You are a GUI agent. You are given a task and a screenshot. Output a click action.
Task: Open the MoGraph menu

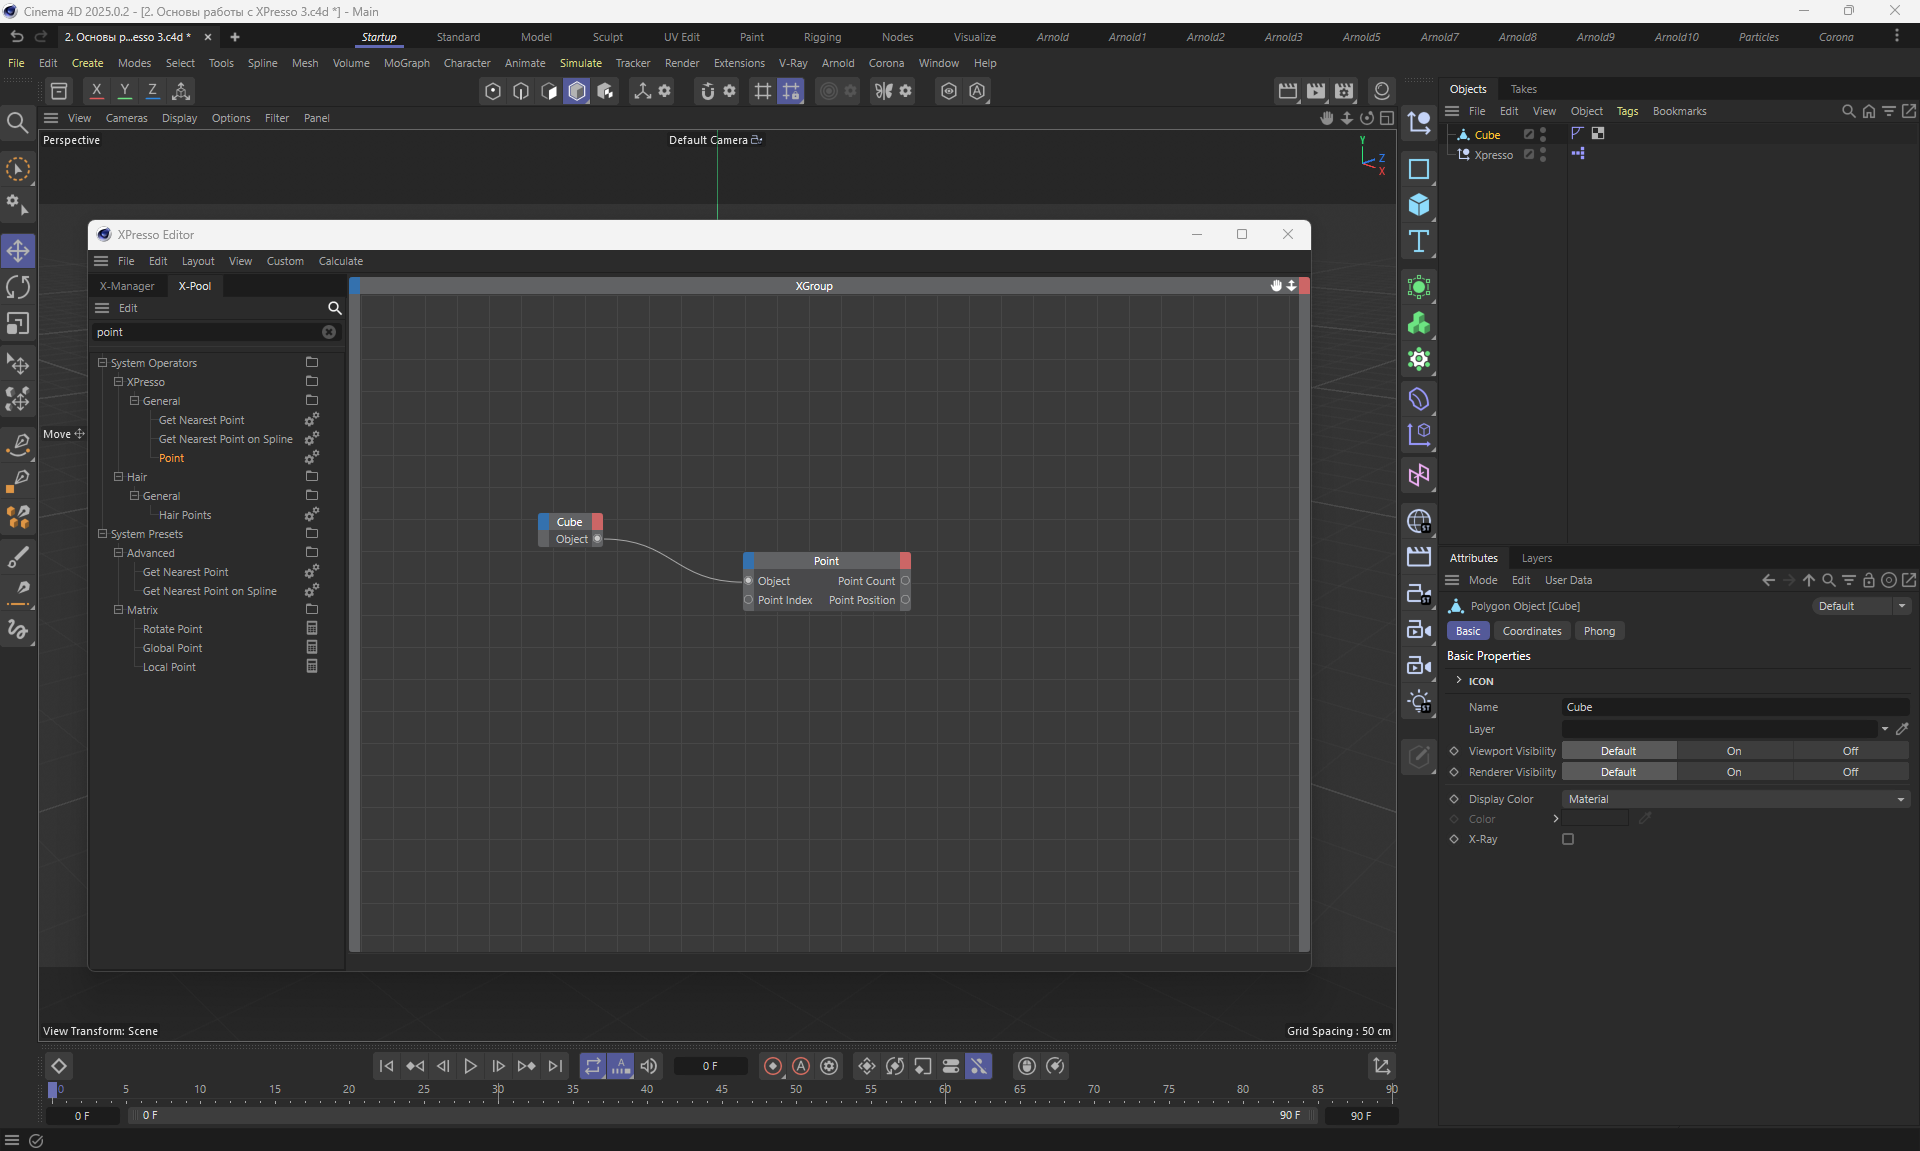coord(406,63)
